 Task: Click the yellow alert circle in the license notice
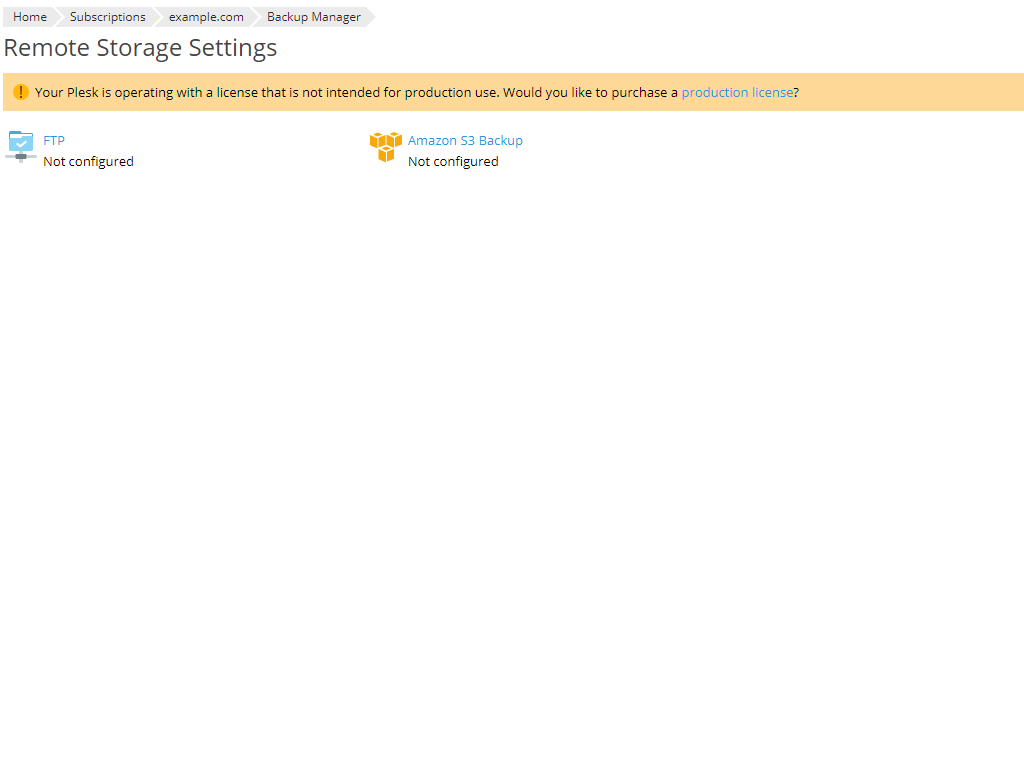coord(20,91)
